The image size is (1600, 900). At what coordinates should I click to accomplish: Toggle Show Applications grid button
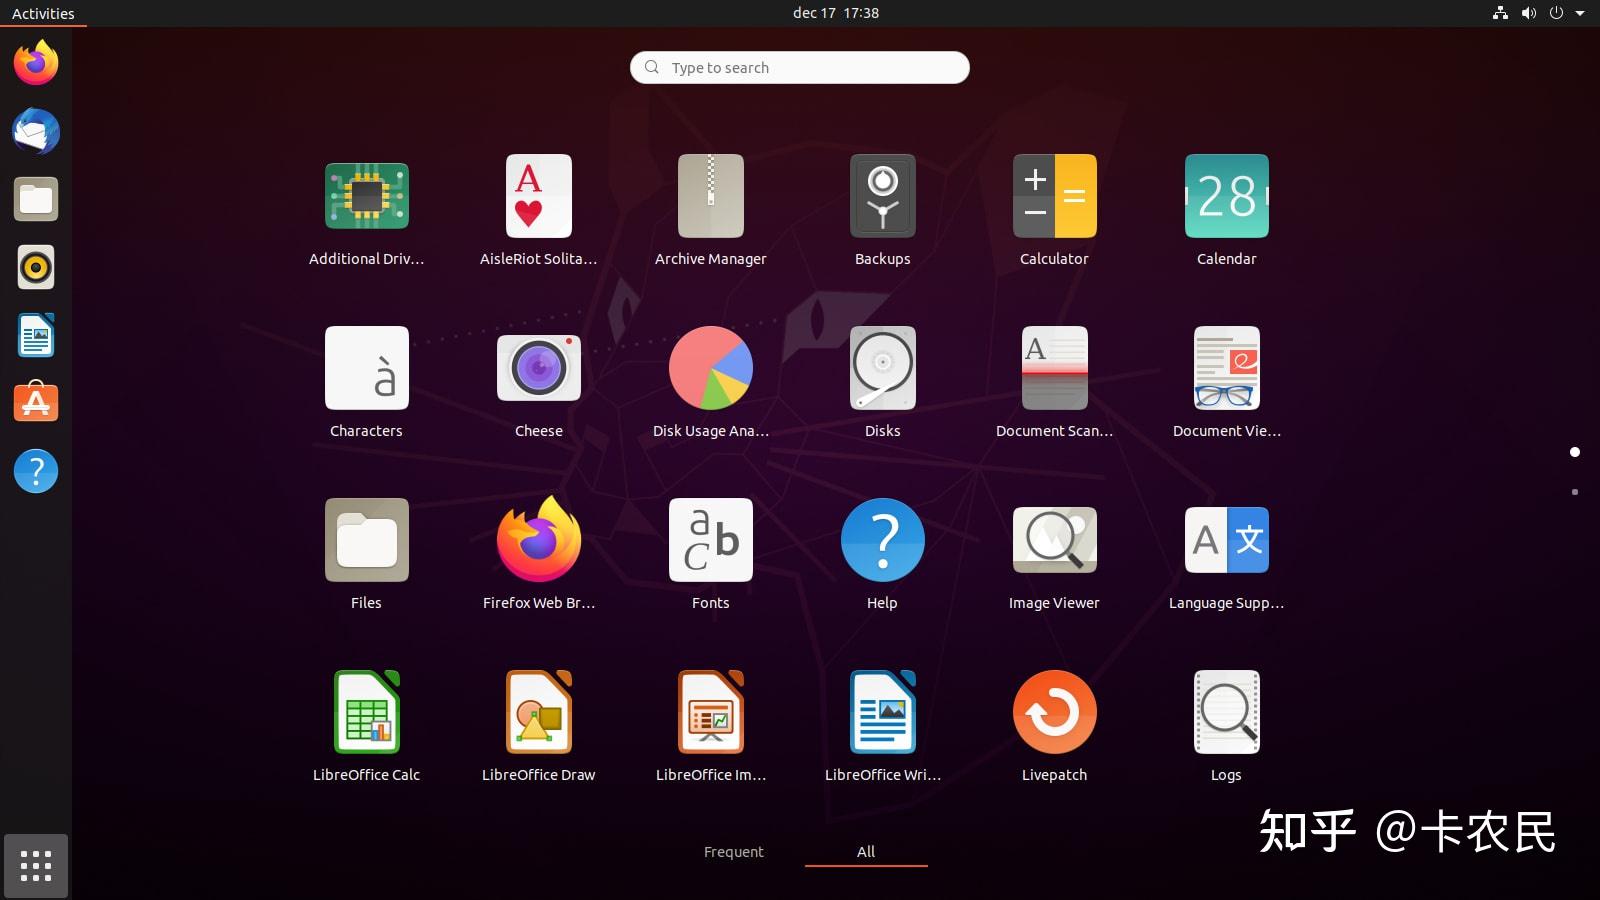tap(36, 866)
